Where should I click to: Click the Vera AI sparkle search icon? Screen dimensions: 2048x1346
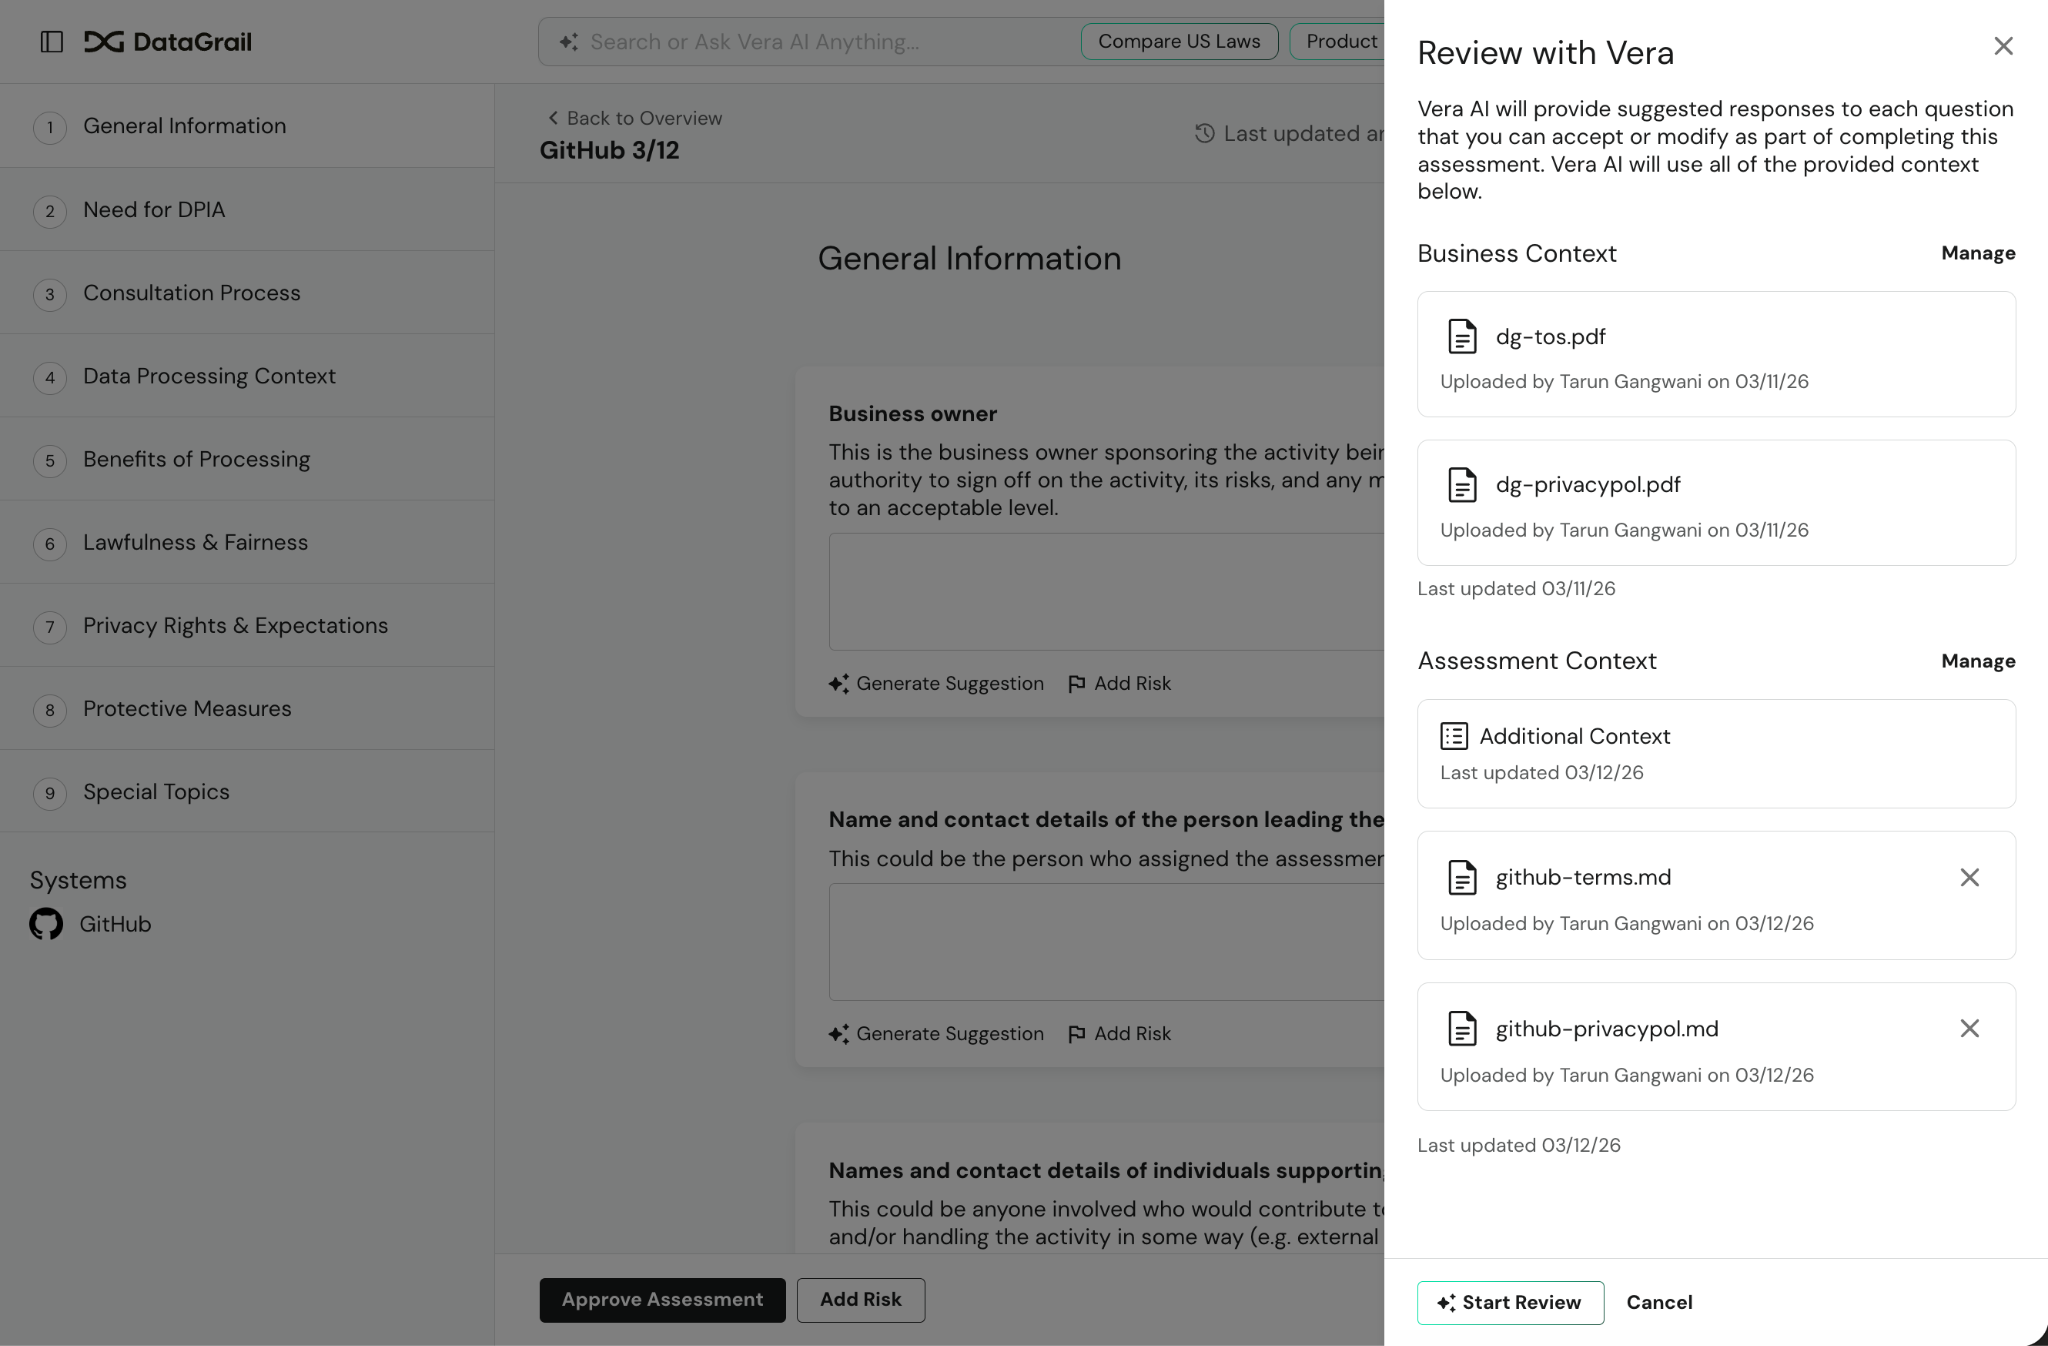(568, 42)
